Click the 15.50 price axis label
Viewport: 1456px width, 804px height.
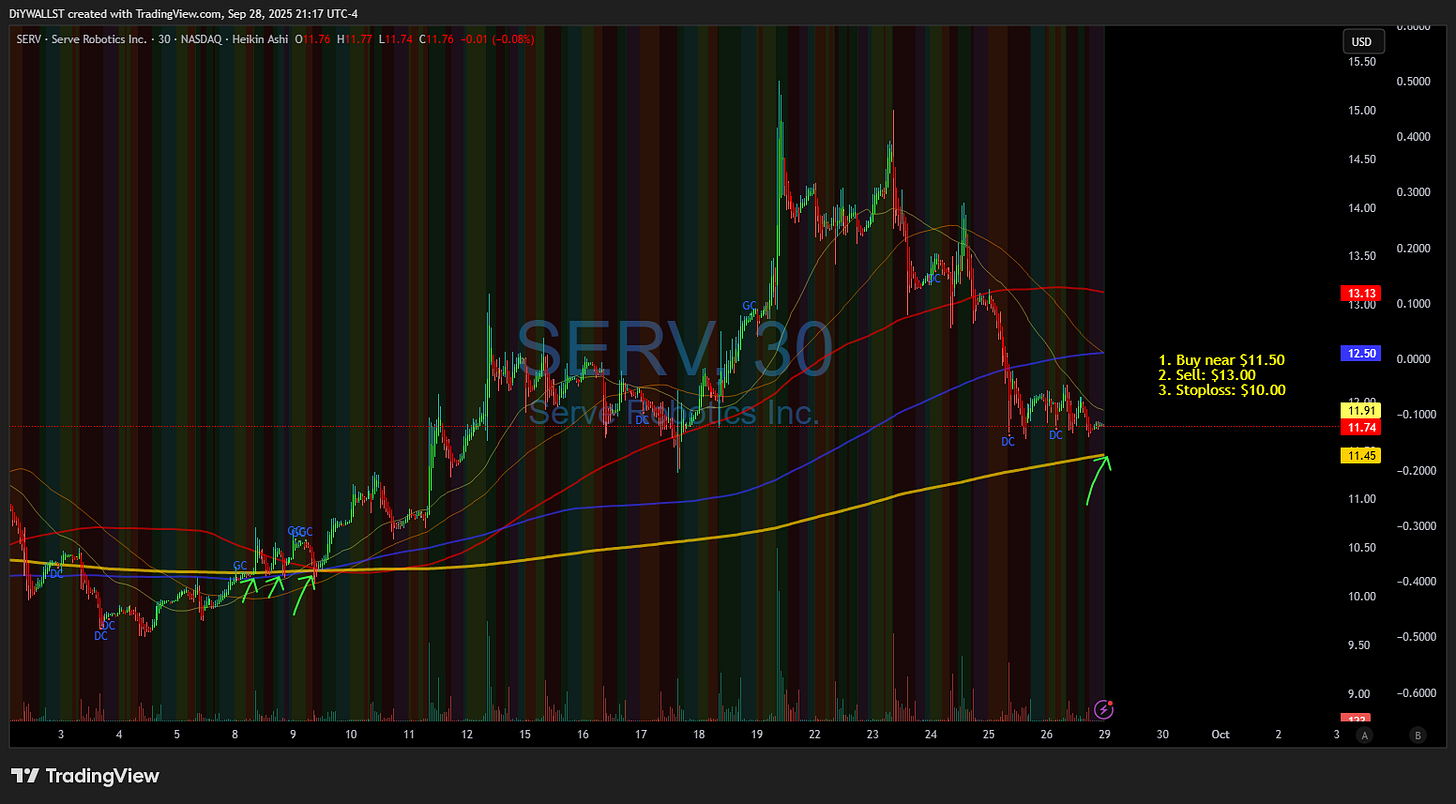[1361, 62]
